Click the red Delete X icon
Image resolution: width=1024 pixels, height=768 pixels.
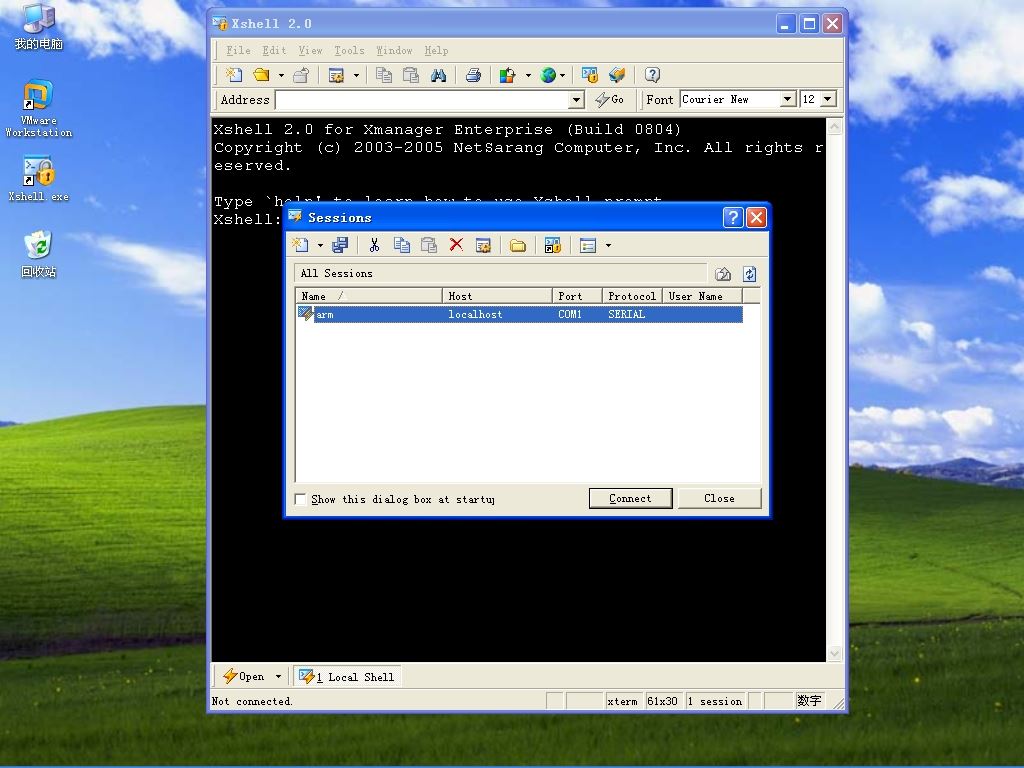click(x=456, y=246)
